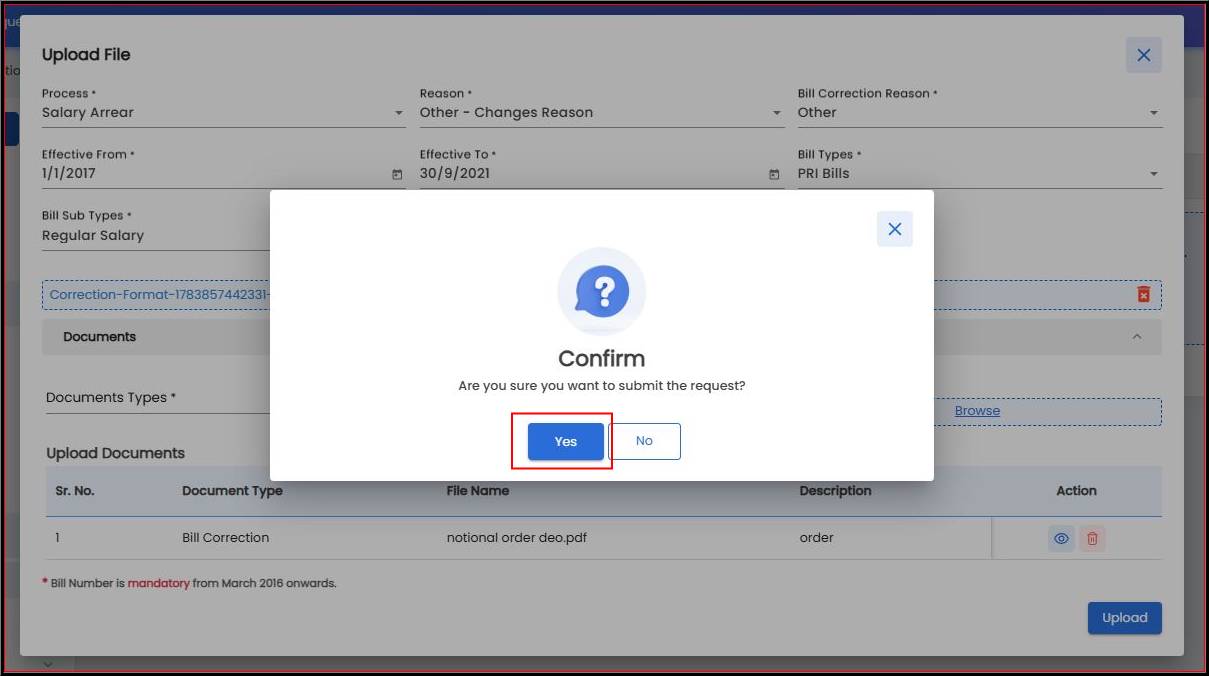The height and width of the screenshot is (676, 1209).
Task: Collapse the Documents section chevron
Action: [x=1137, y=337]
